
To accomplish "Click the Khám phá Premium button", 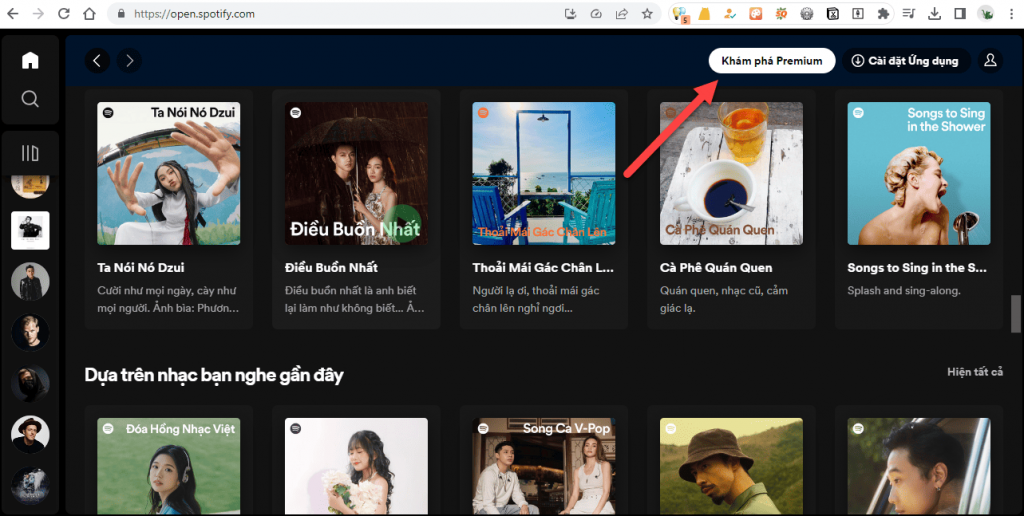I will pyautogui.click(x=771, y=61).
